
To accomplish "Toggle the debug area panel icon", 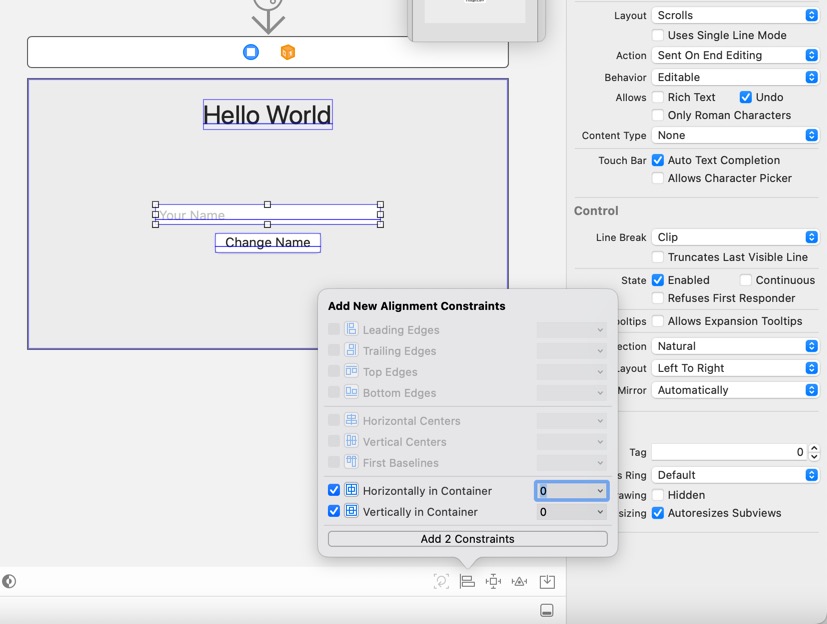I will pos(547,610).
